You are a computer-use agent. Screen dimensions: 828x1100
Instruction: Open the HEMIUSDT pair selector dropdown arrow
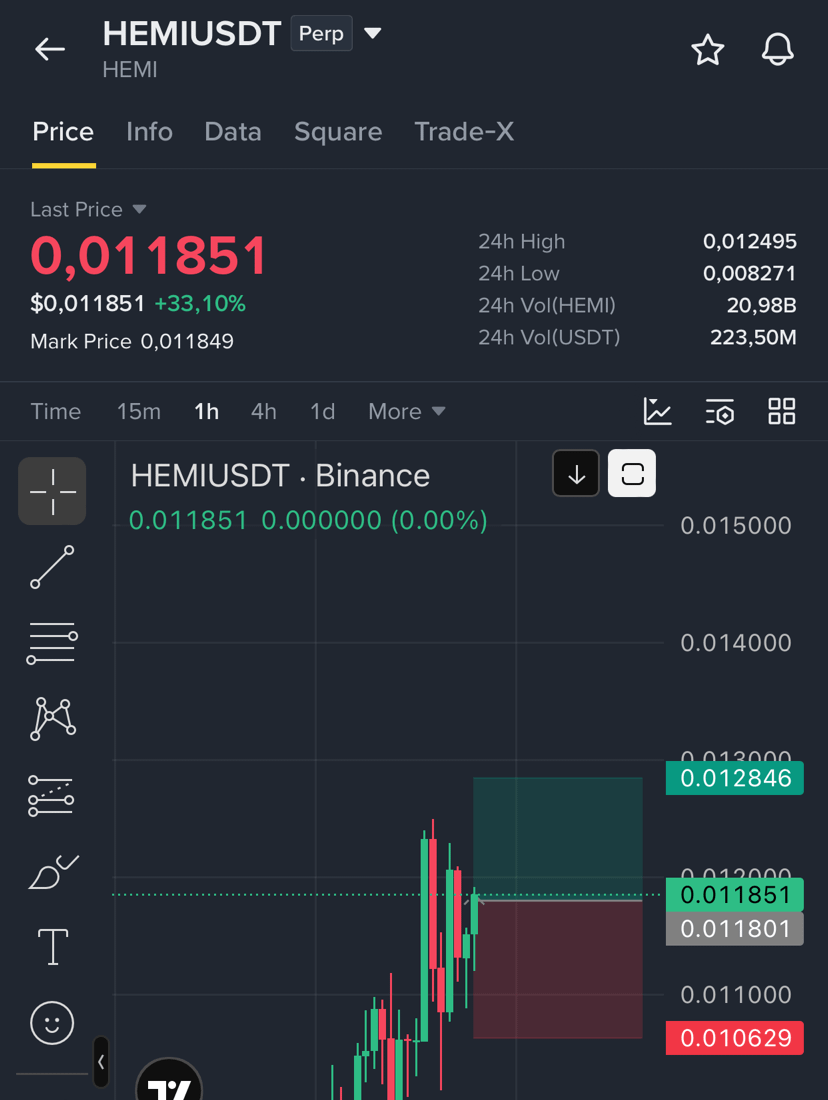[373, 33]
